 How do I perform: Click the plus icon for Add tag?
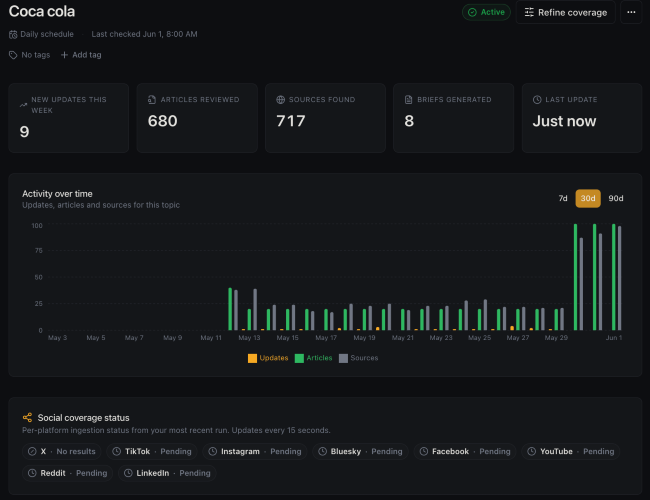(x=64, y=55)
